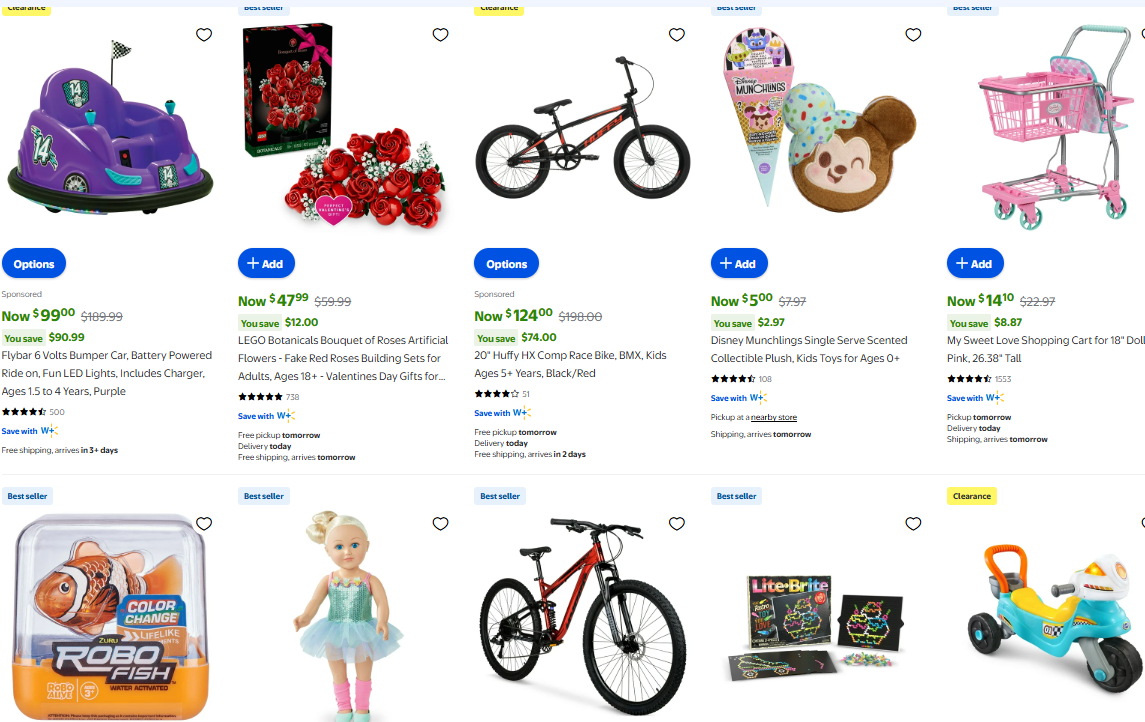Screen dimensions: 1145x722
Task: Toggle heart on LEGO Roses bouquet
Action: click(x=440, y=34)
